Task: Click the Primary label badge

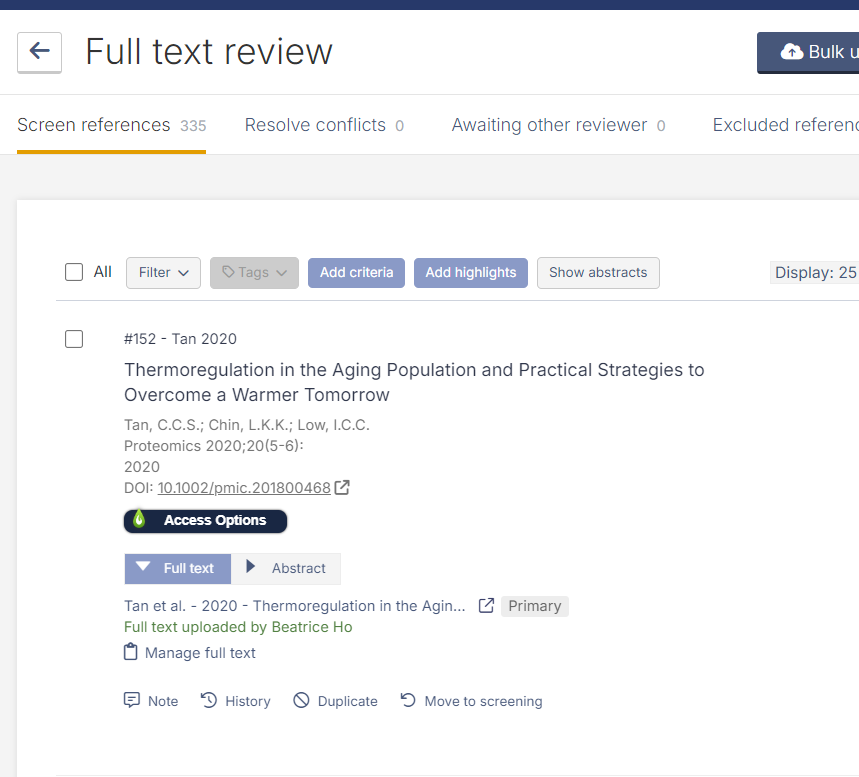Action: (535, 606)
